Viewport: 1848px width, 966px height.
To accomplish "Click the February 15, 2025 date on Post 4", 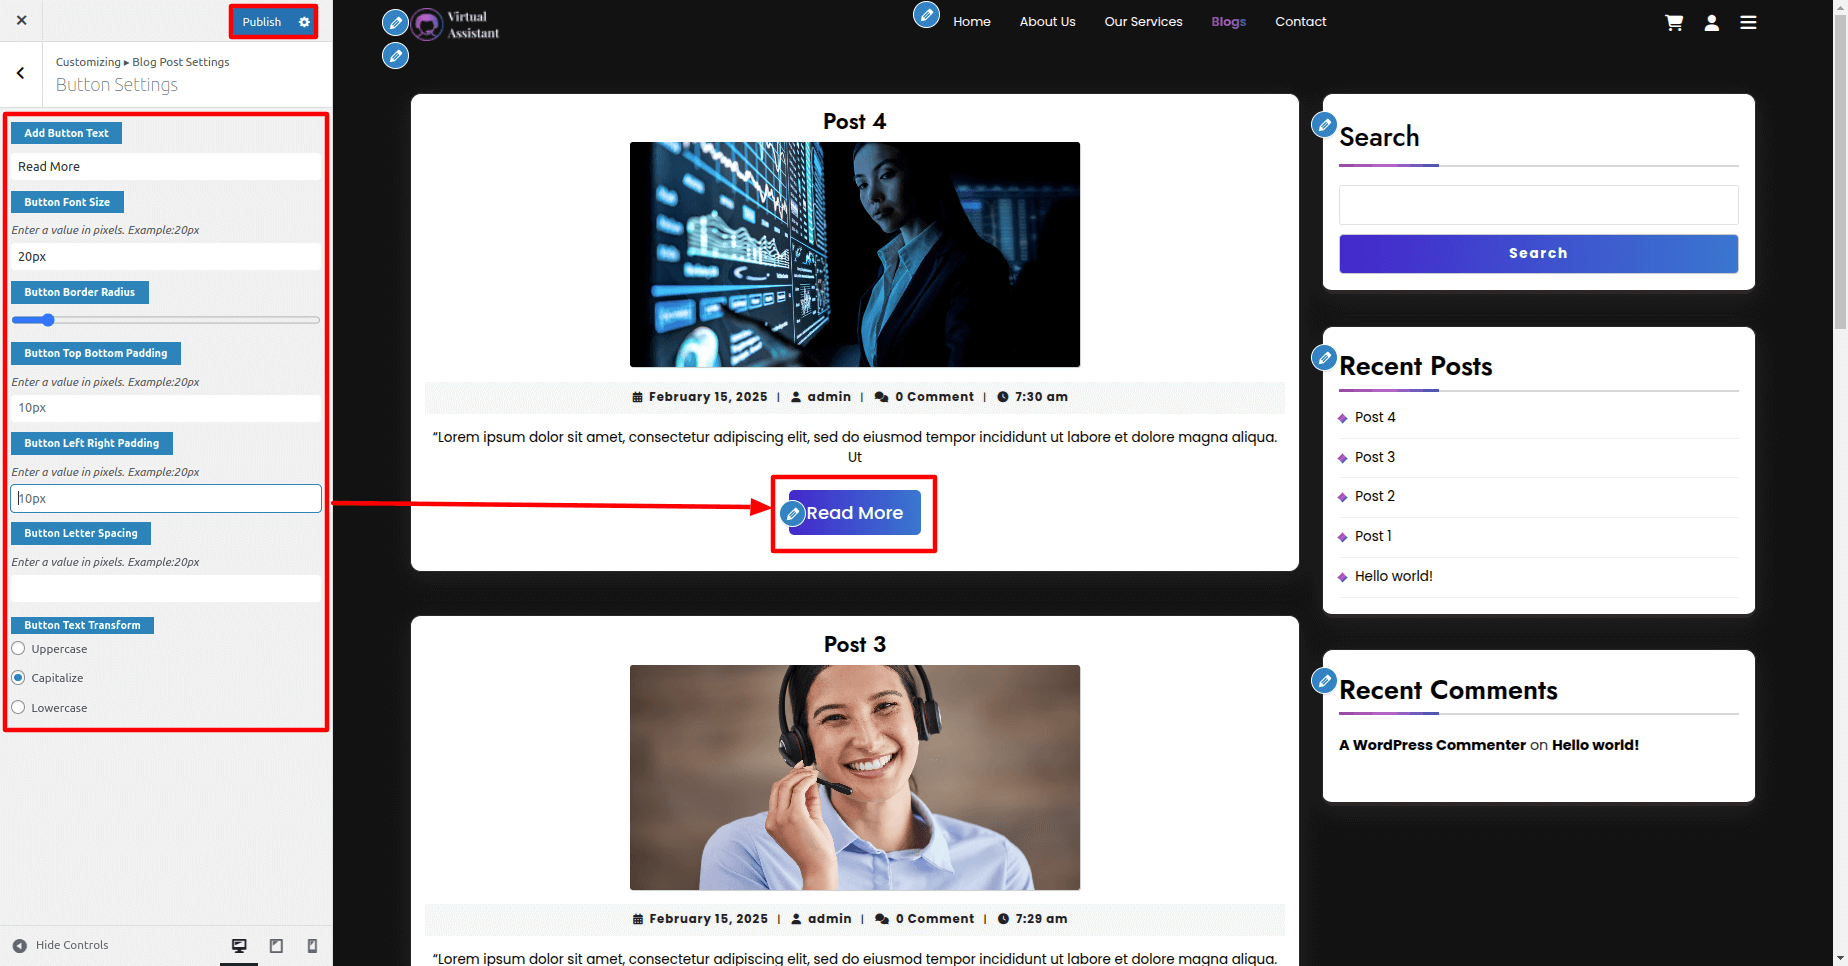I will (708, 397).
